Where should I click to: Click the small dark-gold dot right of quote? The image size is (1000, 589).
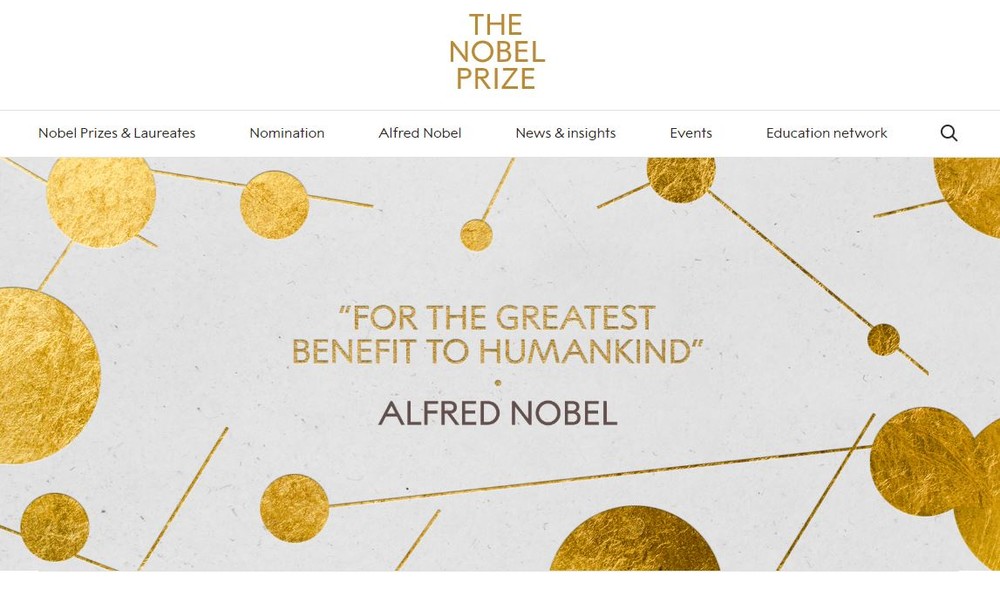pyautogui.click(x=883, y=339)
